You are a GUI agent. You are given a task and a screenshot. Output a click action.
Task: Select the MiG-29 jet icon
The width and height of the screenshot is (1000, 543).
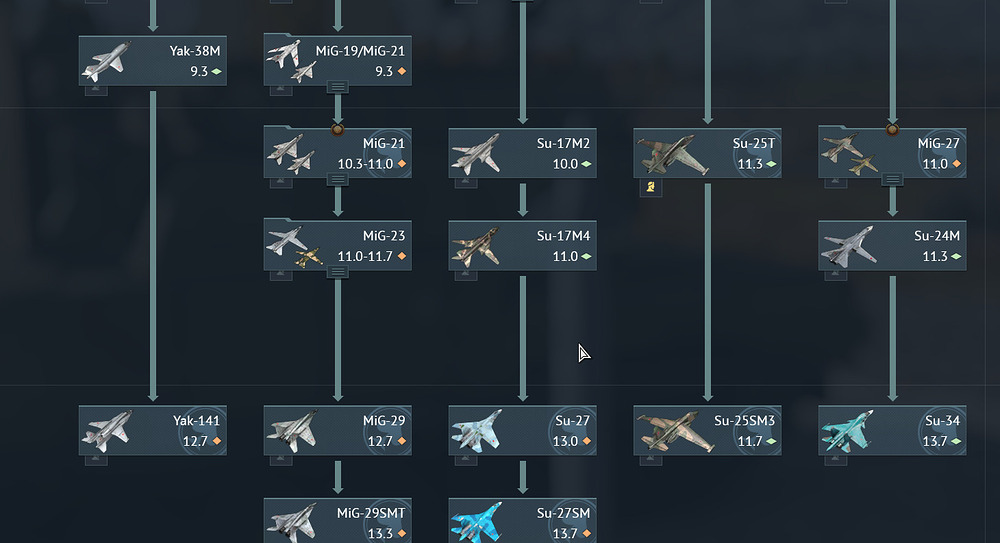(292, 431)
